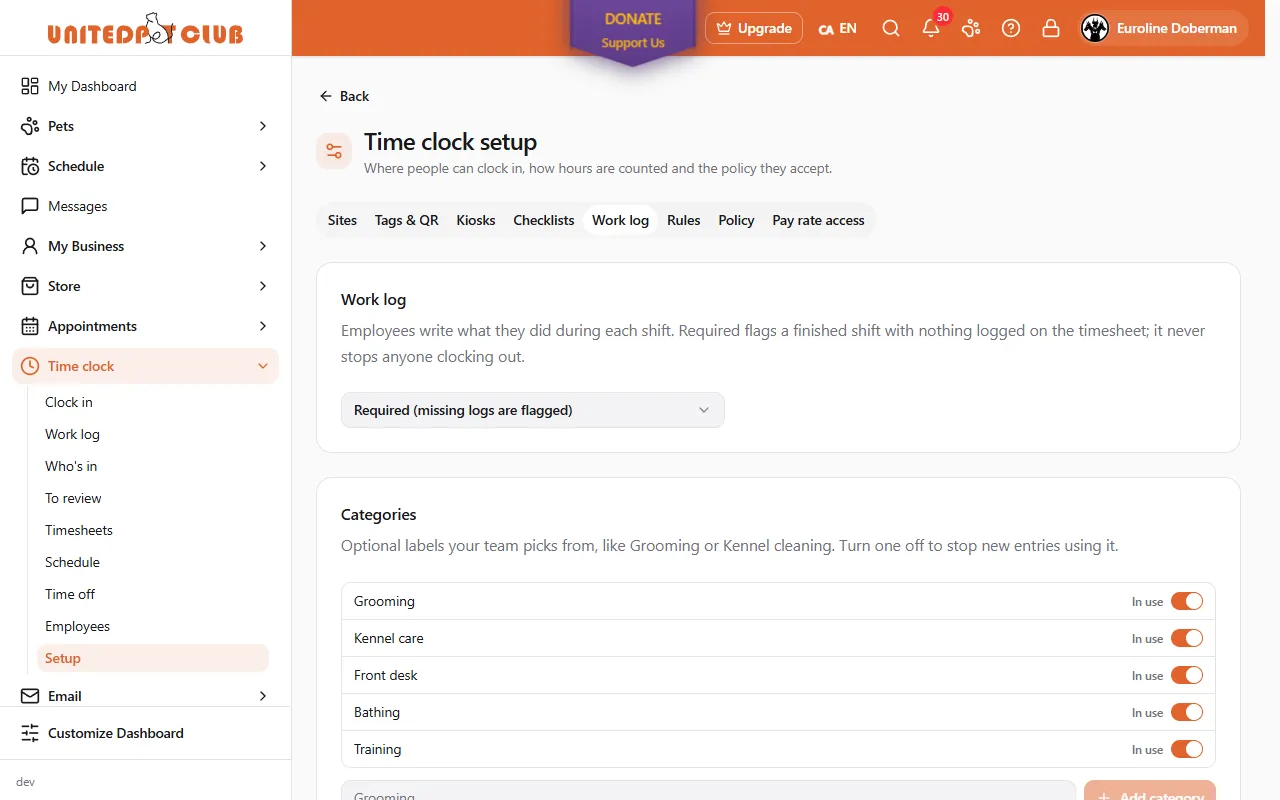Click the Upgrade button
Screen dimensions: 1280x800
pos(754,28)
